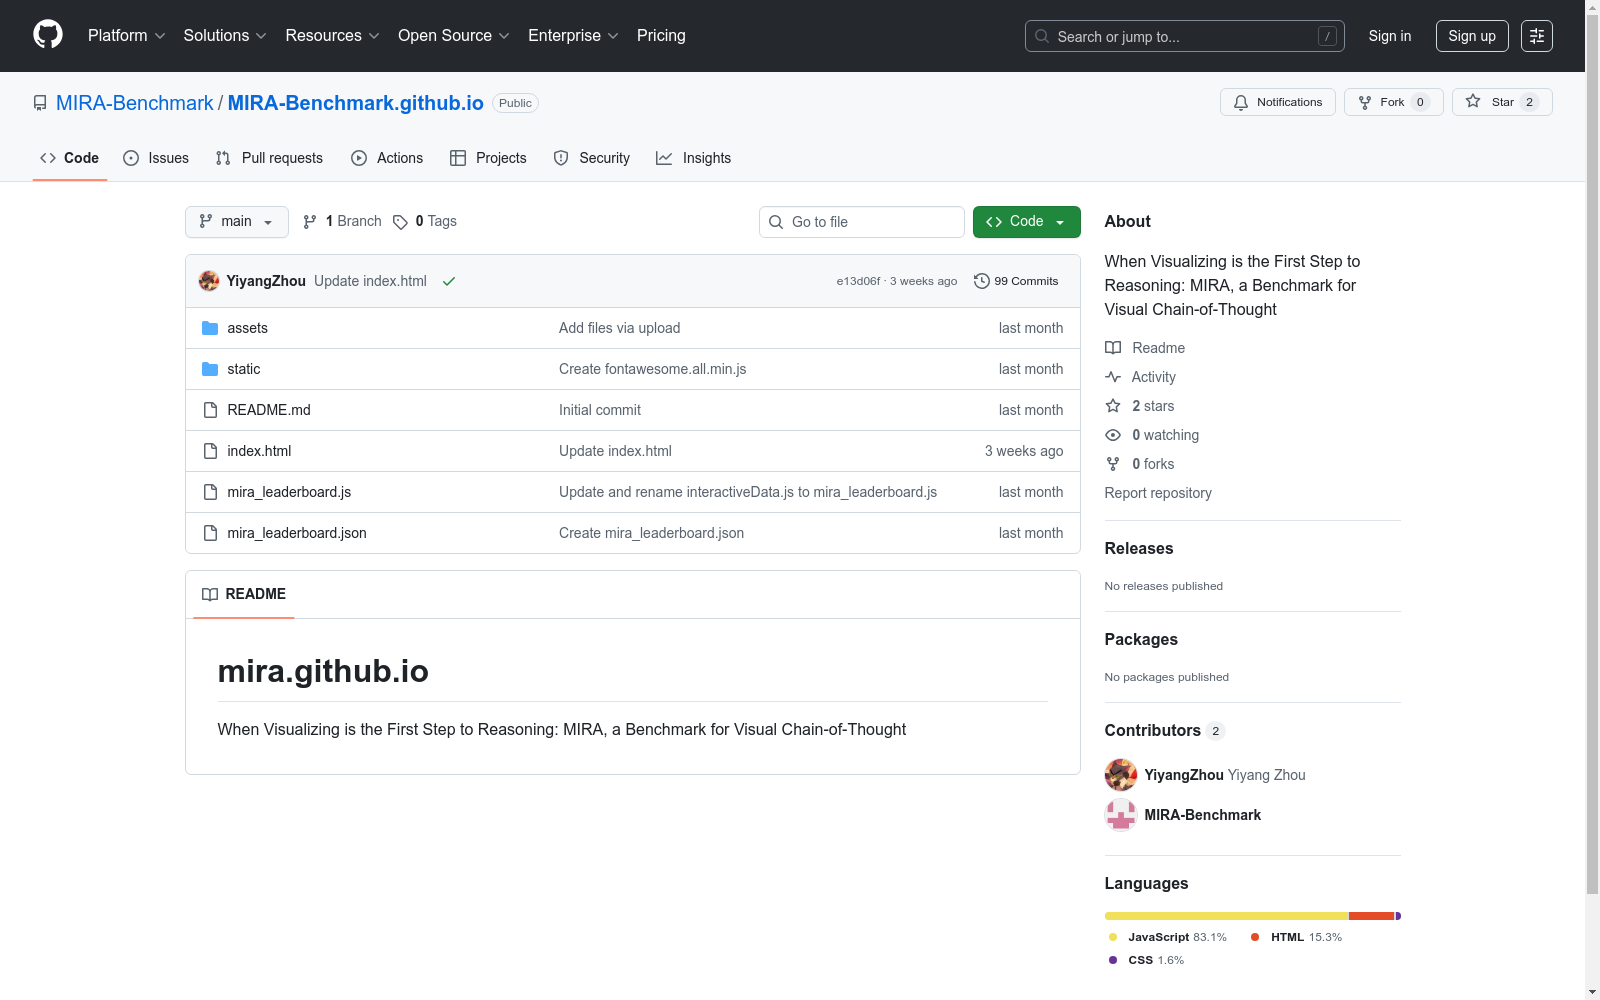Click the HTML language bar segment
The image size is (1600, 1000).
1372,916
